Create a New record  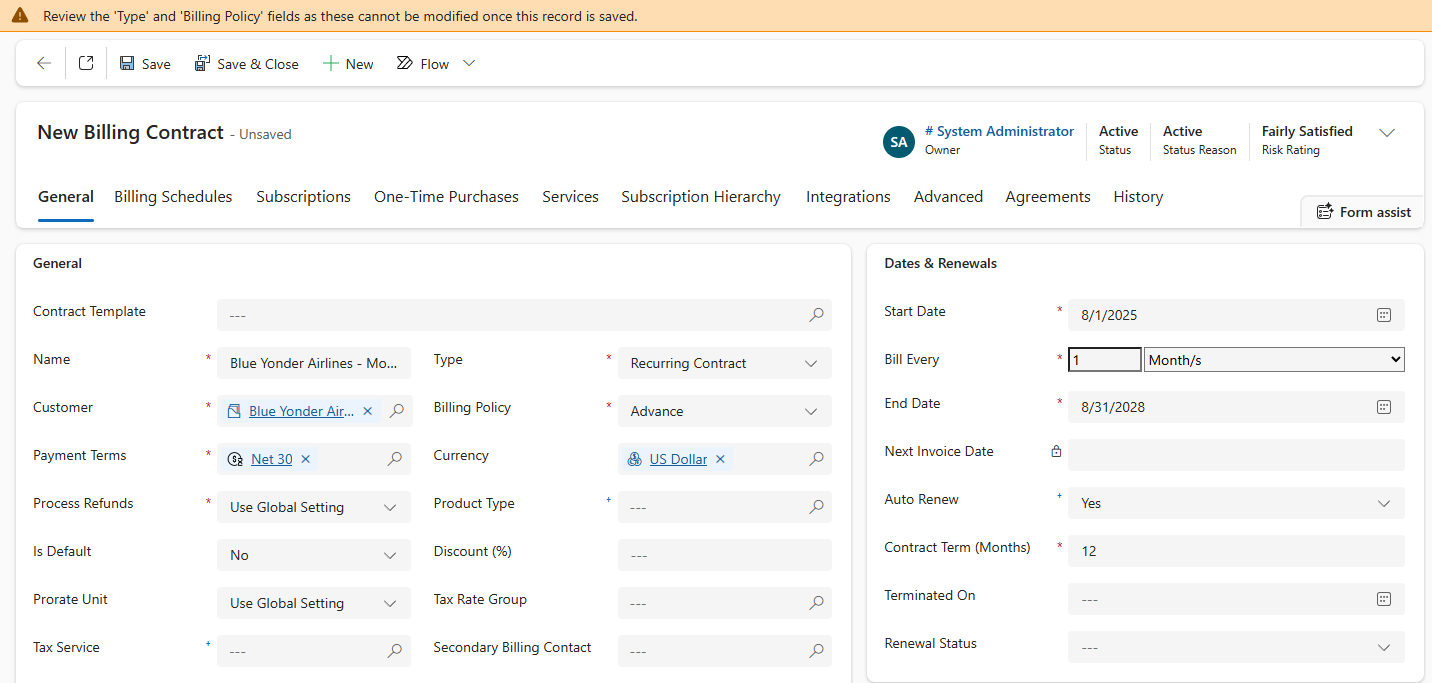(x=348, y=63)
